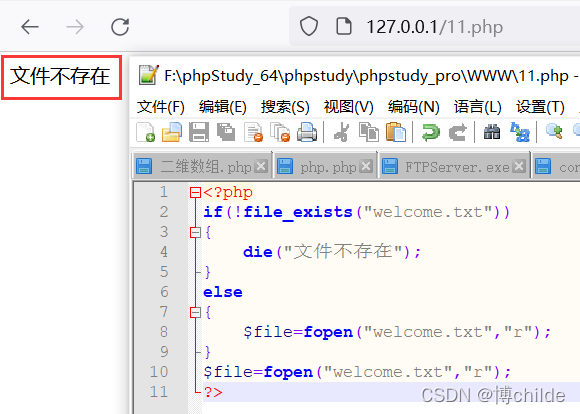Focus the address bar showing 127.0.0.1/11.php
This screenshot has width=580, height=414.
tap(435, 27)
